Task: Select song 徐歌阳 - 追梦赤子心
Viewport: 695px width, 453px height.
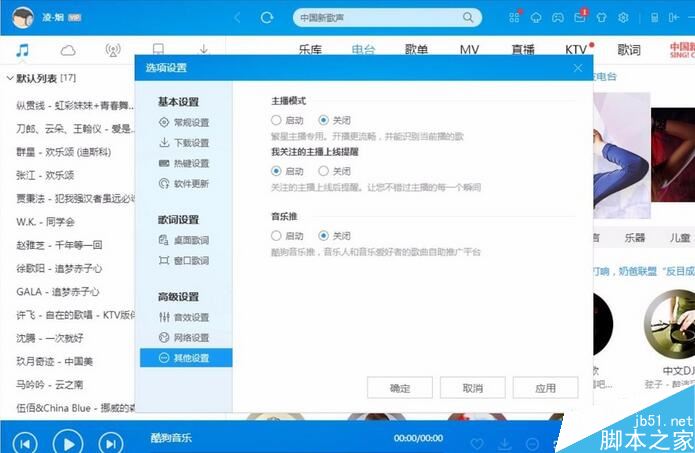Action: 59,269
